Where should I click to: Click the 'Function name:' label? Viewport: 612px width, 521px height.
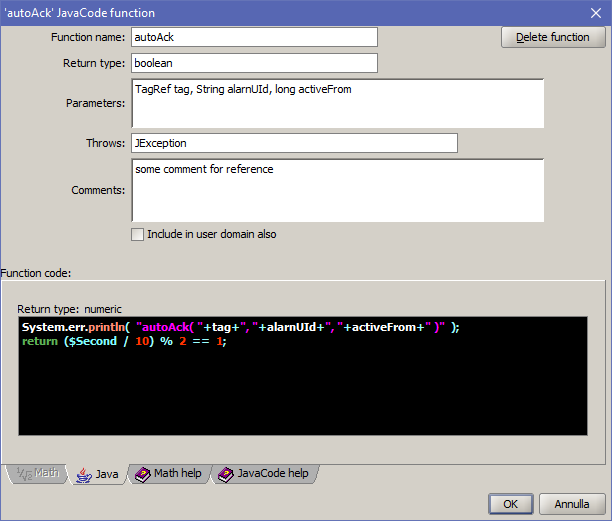(88, 37)
